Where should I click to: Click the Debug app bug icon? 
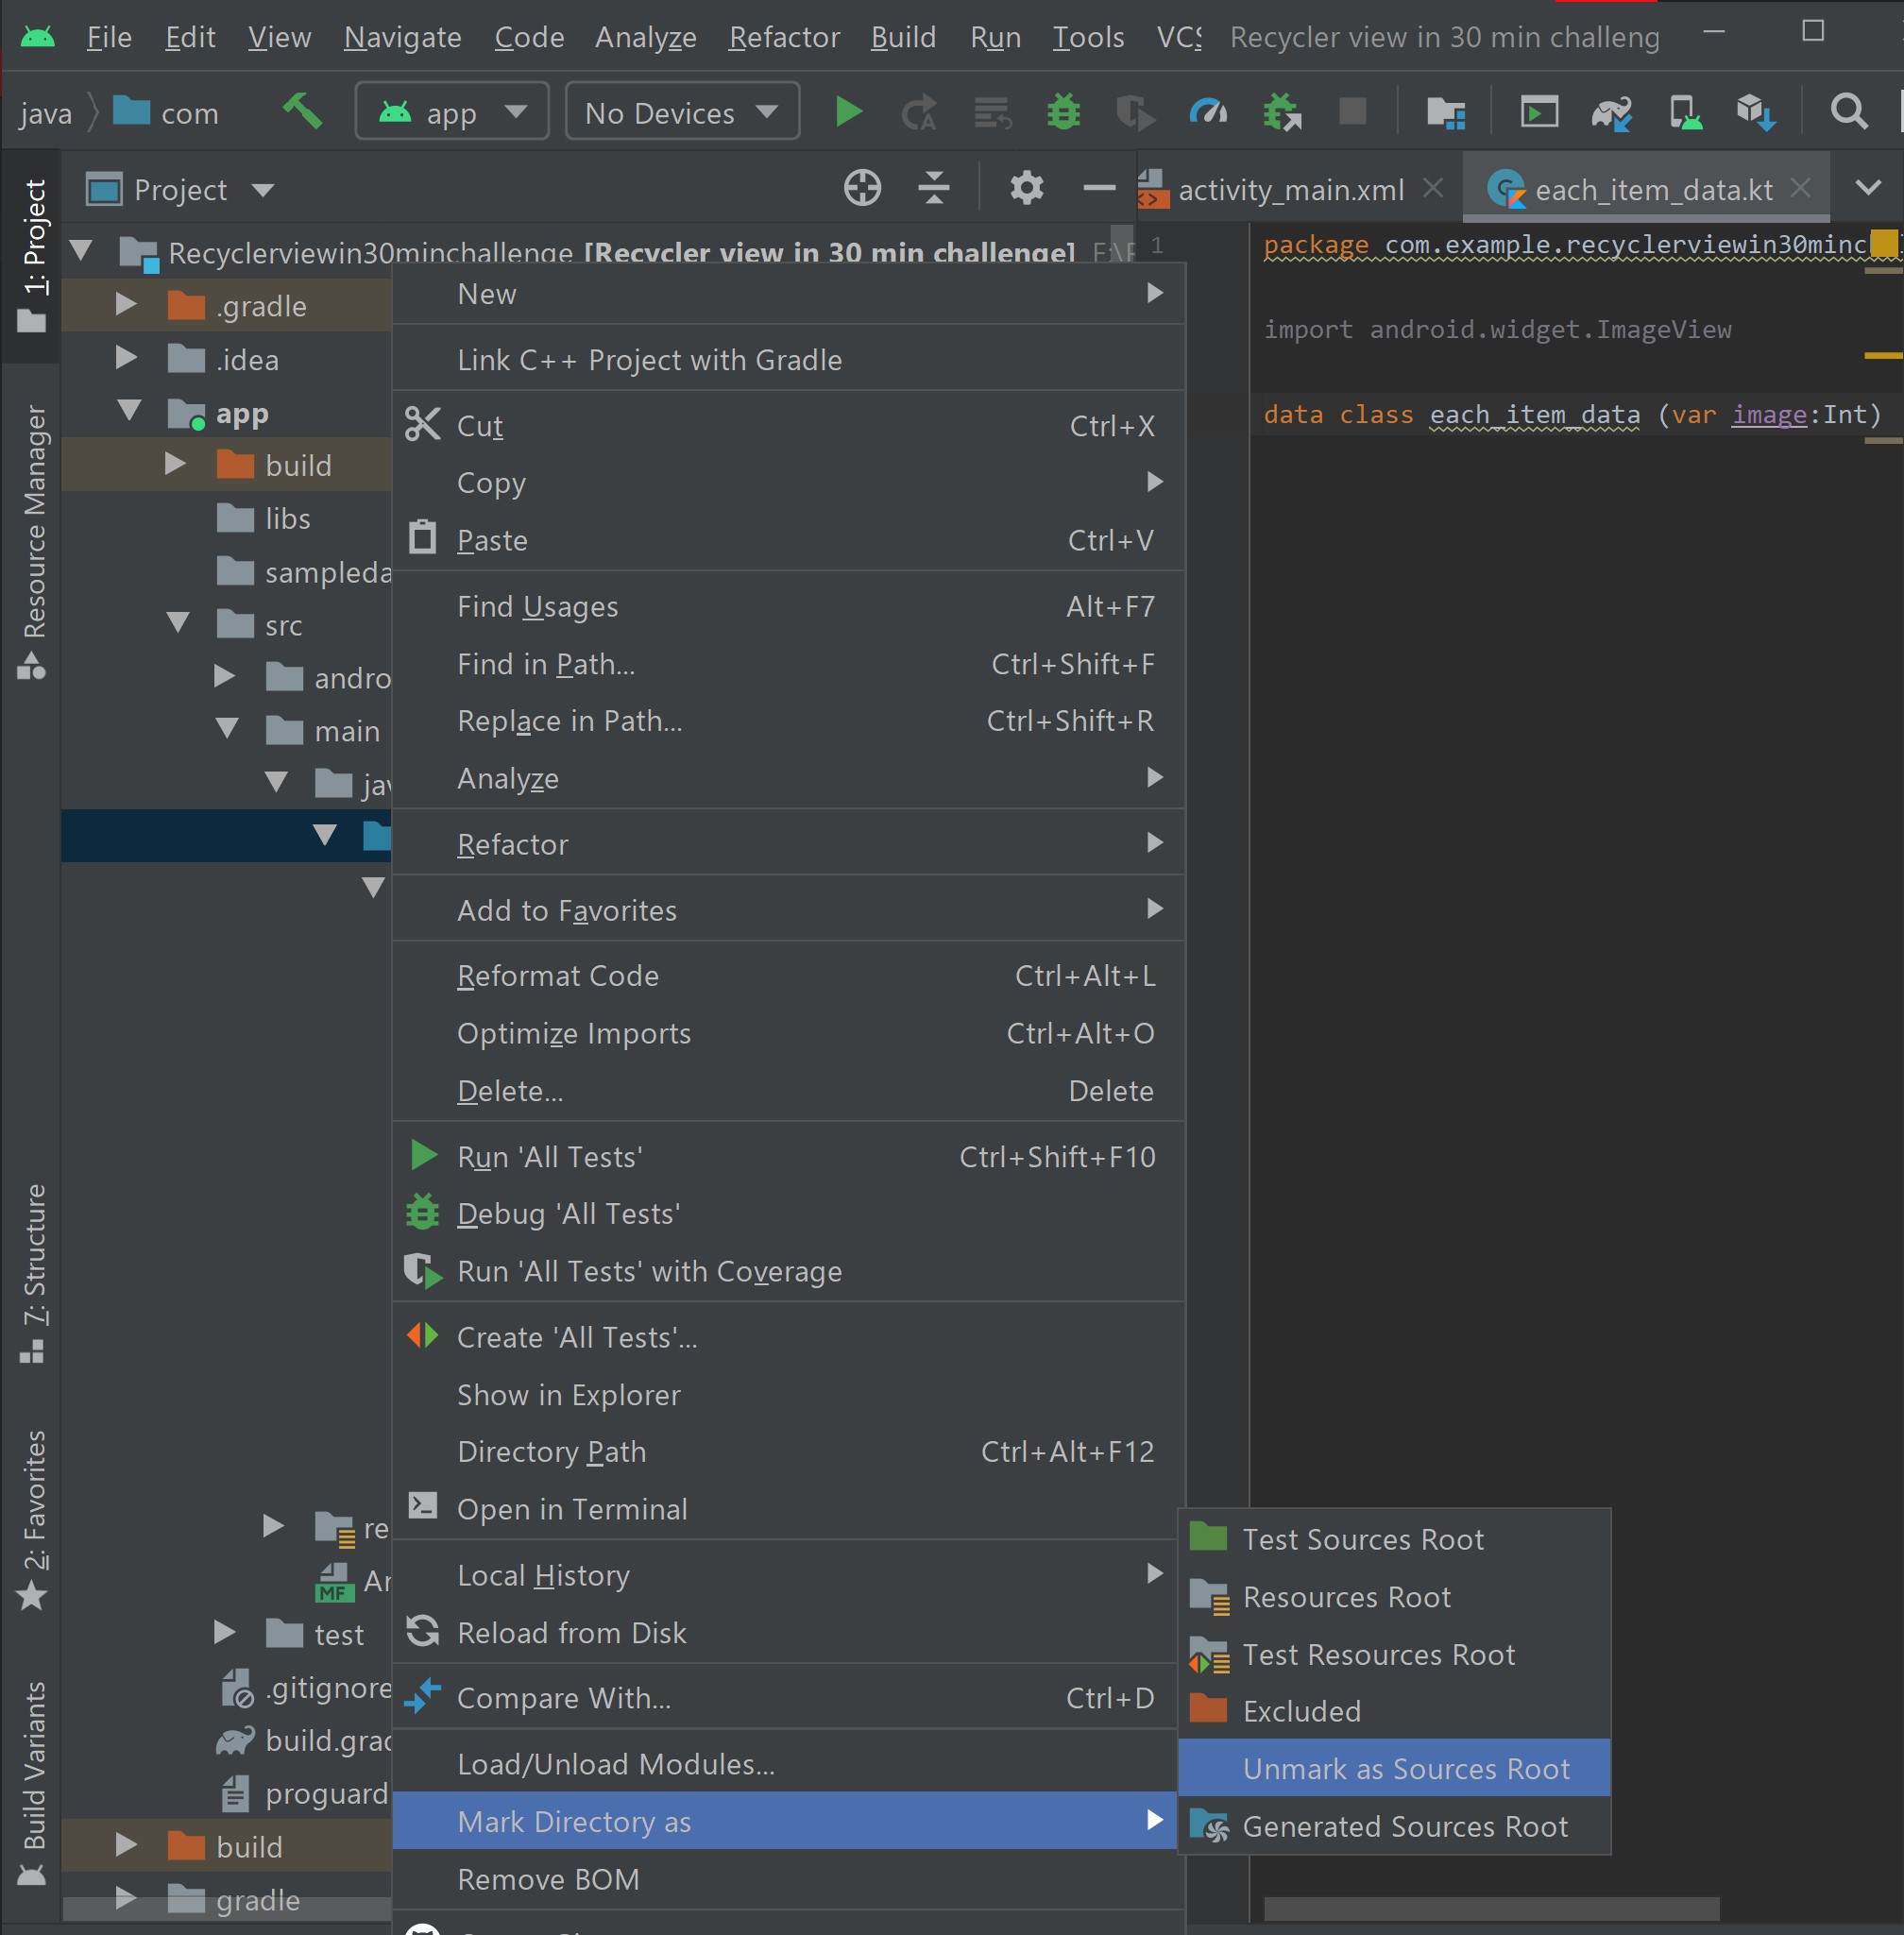[x=1063, y=112]
